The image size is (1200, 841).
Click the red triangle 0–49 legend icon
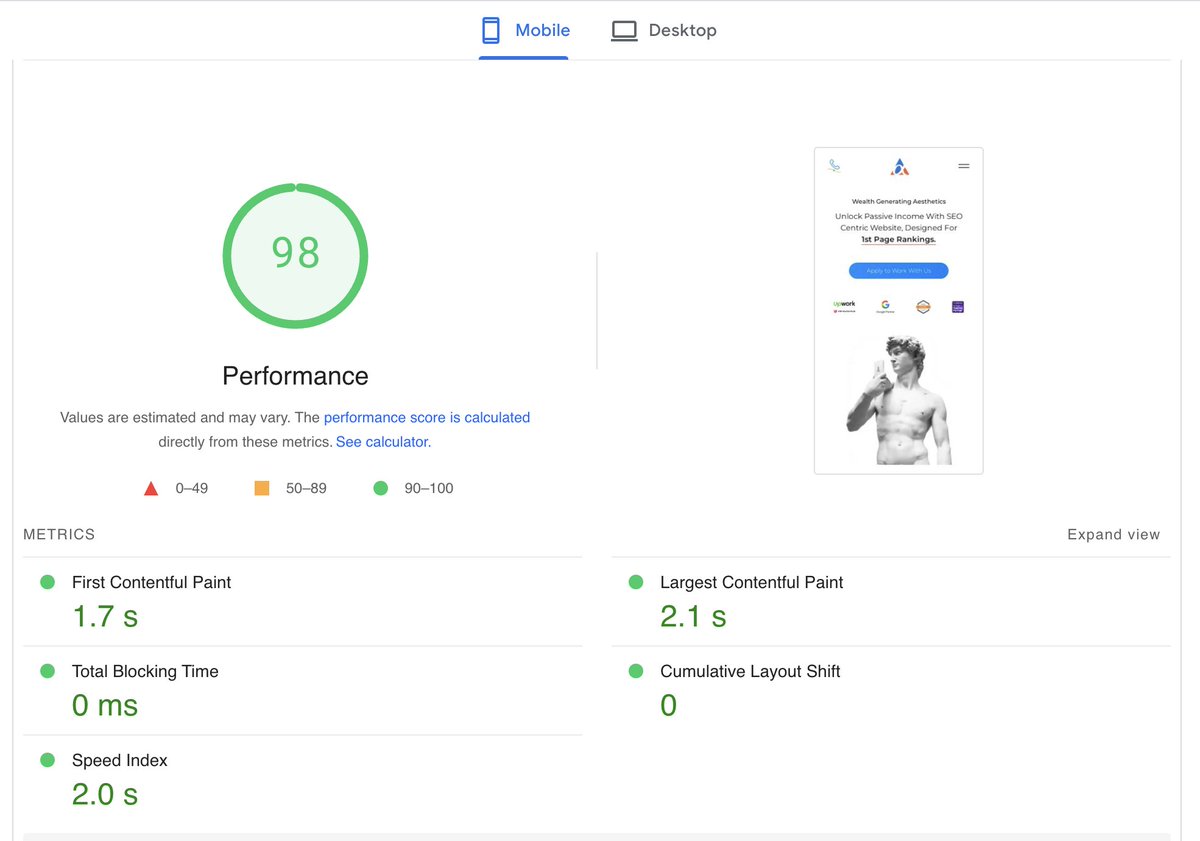151,489
